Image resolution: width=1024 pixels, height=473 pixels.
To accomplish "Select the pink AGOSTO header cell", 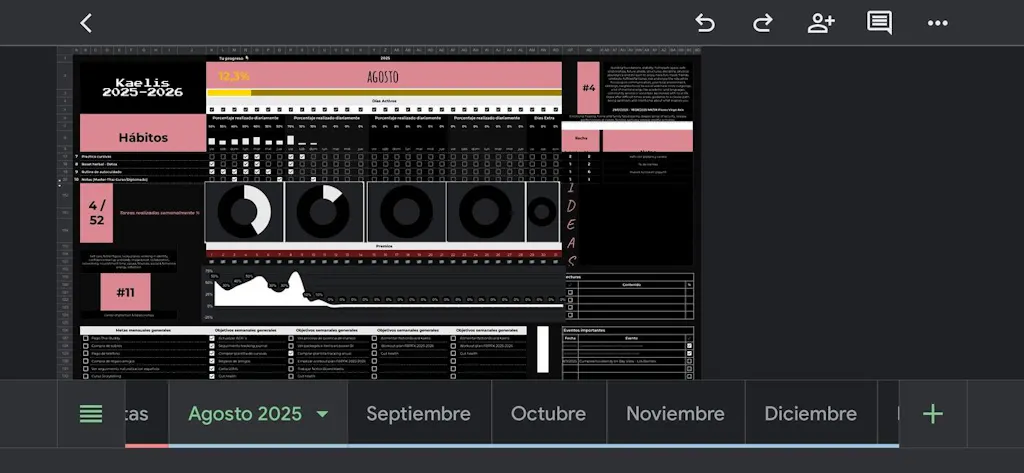I will [383, 75].
